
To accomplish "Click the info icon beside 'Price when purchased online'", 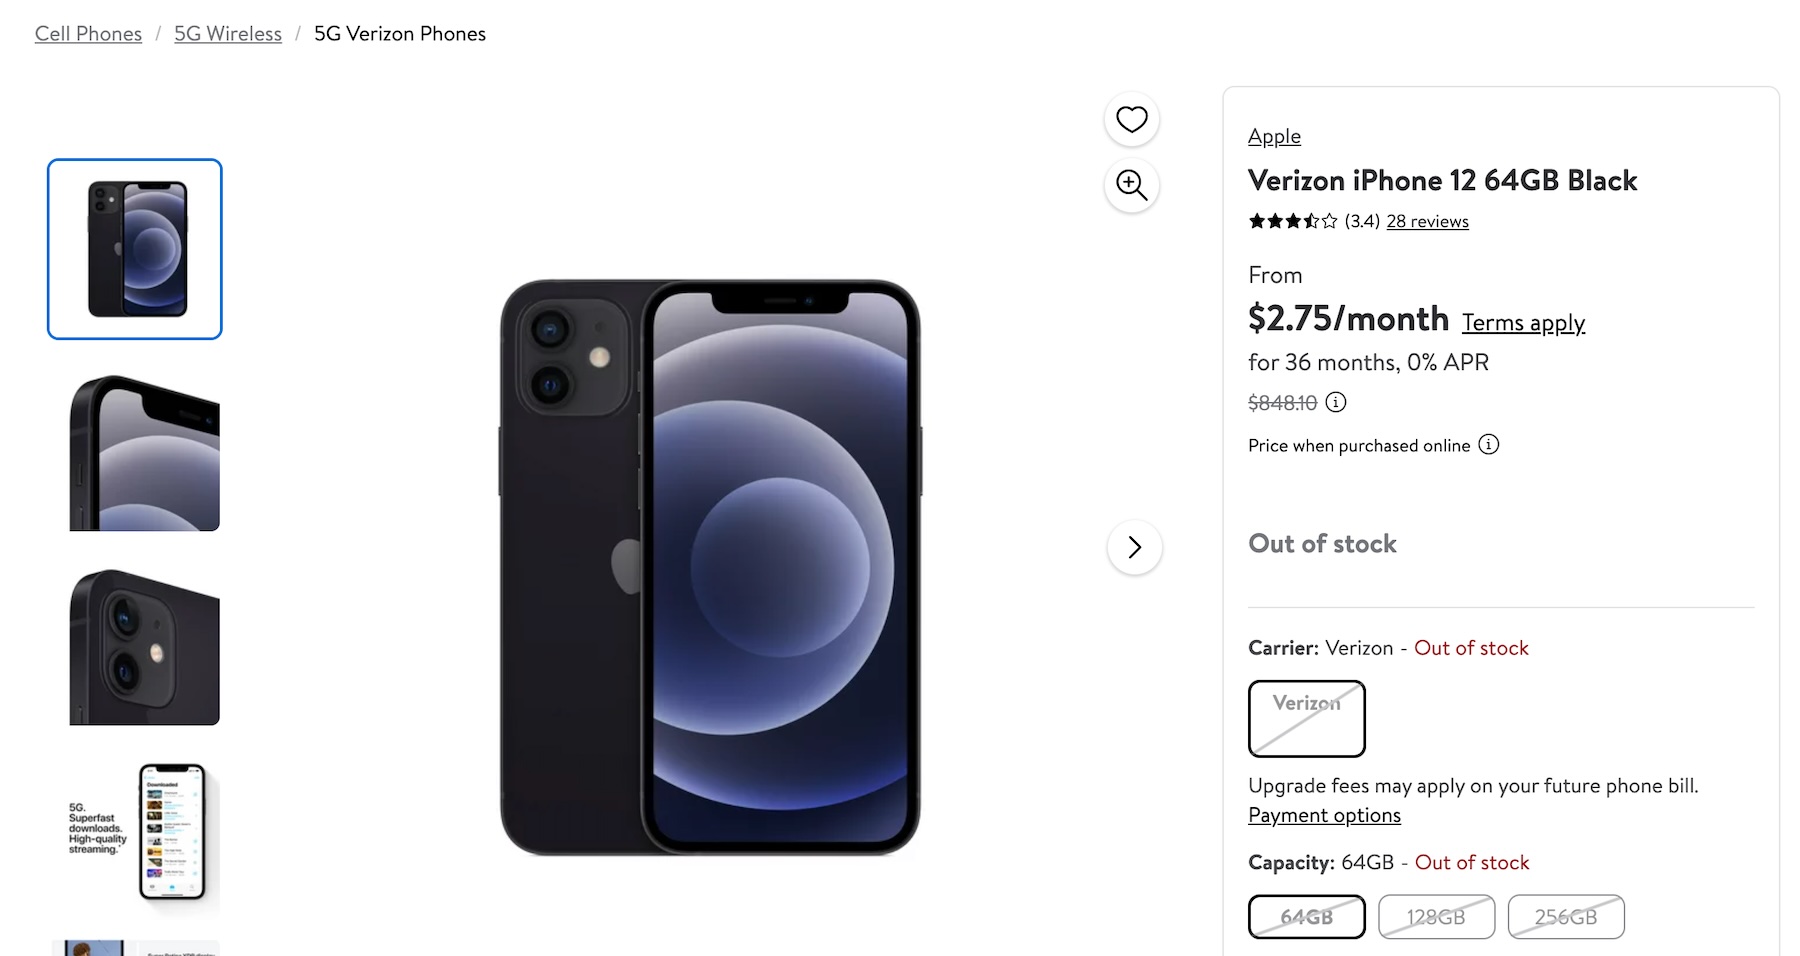I will click(1489, 445).
